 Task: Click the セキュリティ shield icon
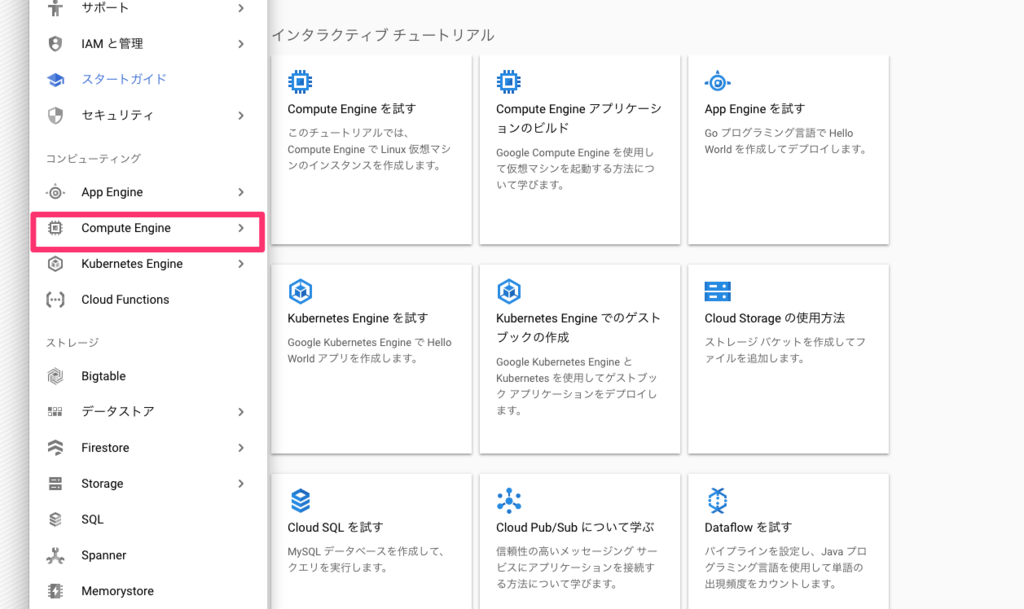pos(56,116)
